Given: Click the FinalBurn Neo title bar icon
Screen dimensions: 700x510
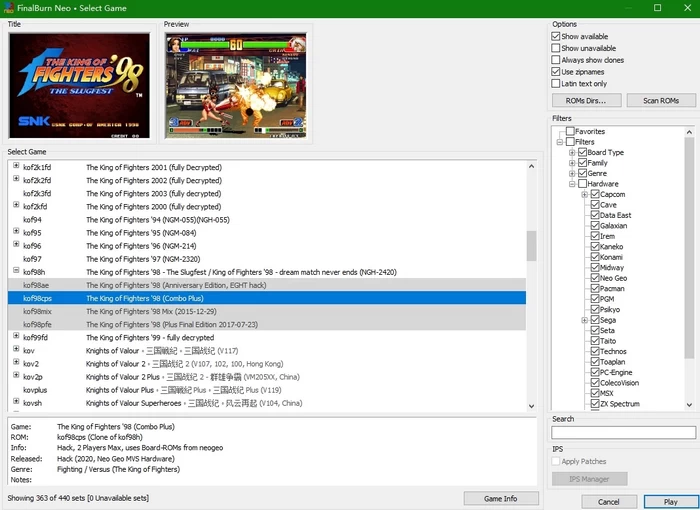Looking at the screenshot, I should pyautogui.click(x=8, y=8).
